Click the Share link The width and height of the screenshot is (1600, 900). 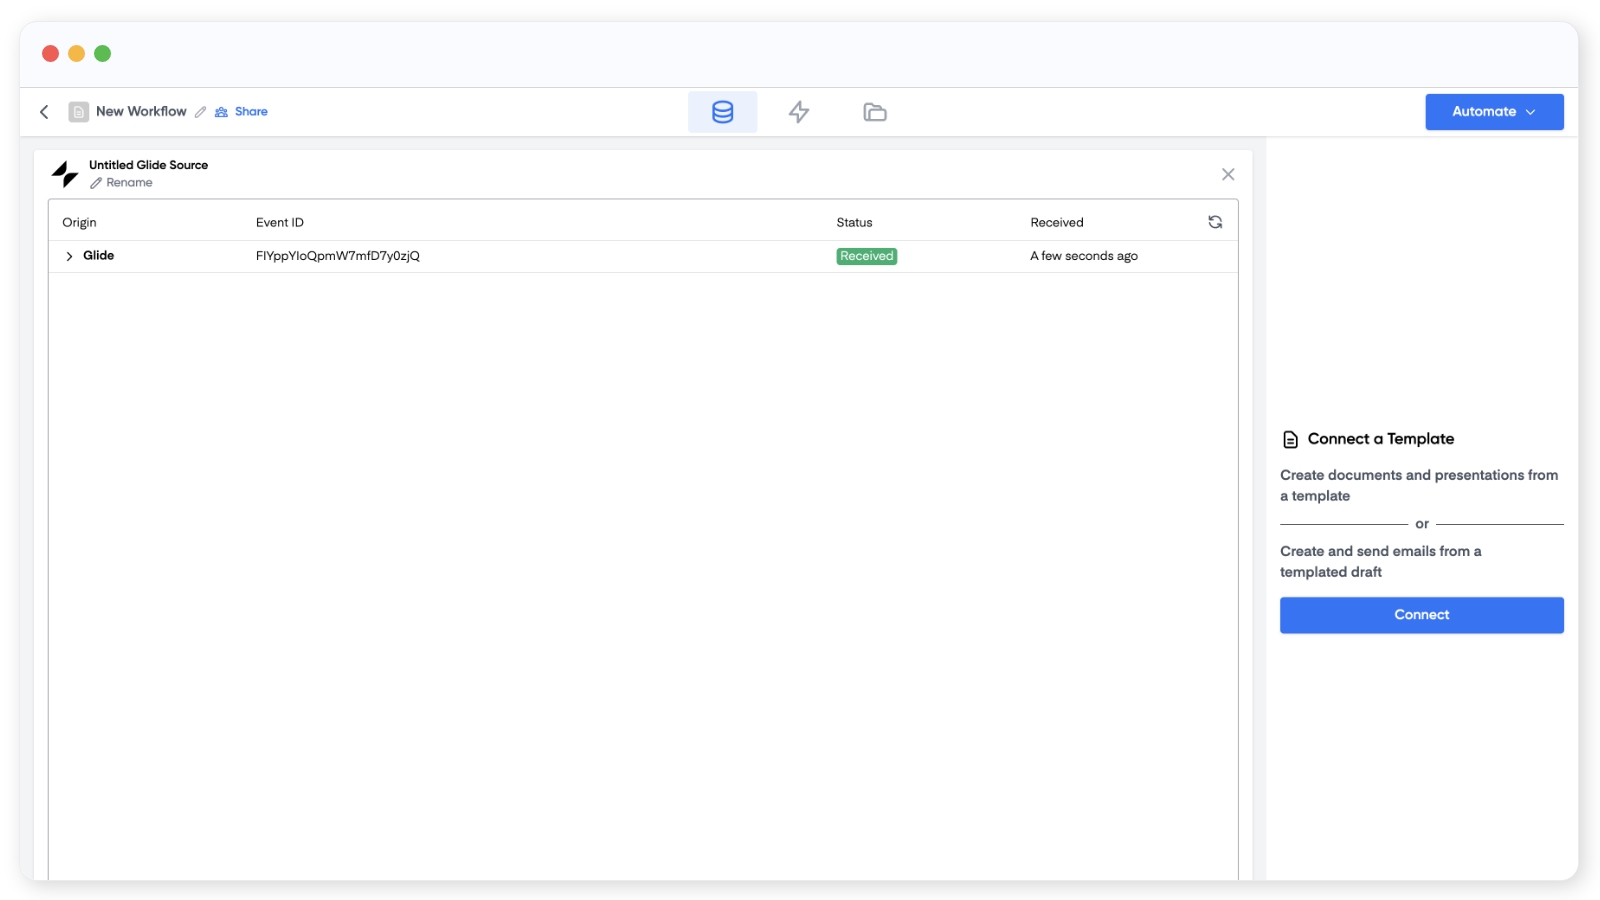click(250, 112)
